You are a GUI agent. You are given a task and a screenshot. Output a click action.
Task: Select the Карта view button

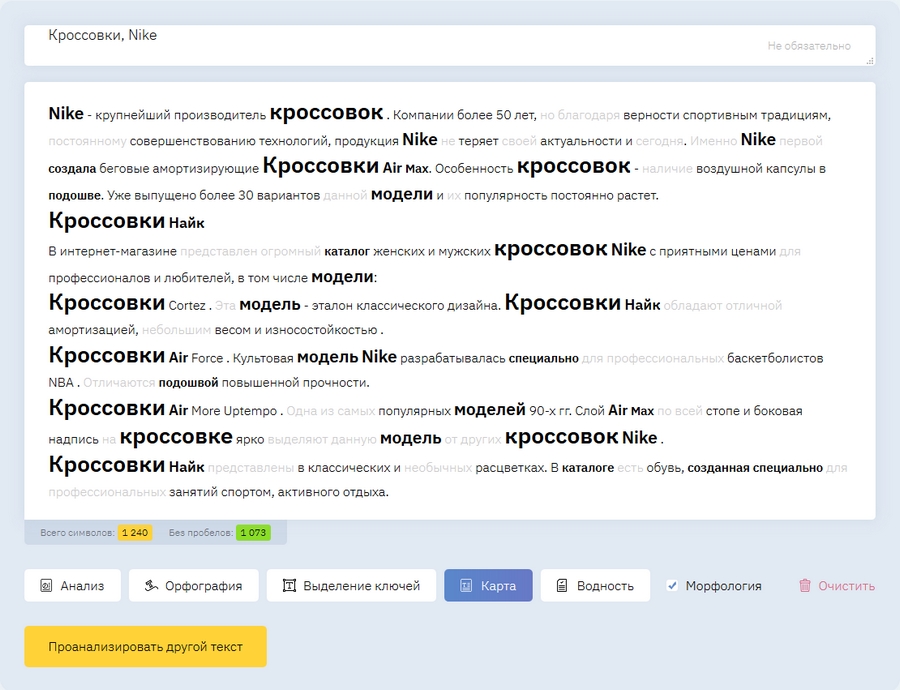pos(488,586)
